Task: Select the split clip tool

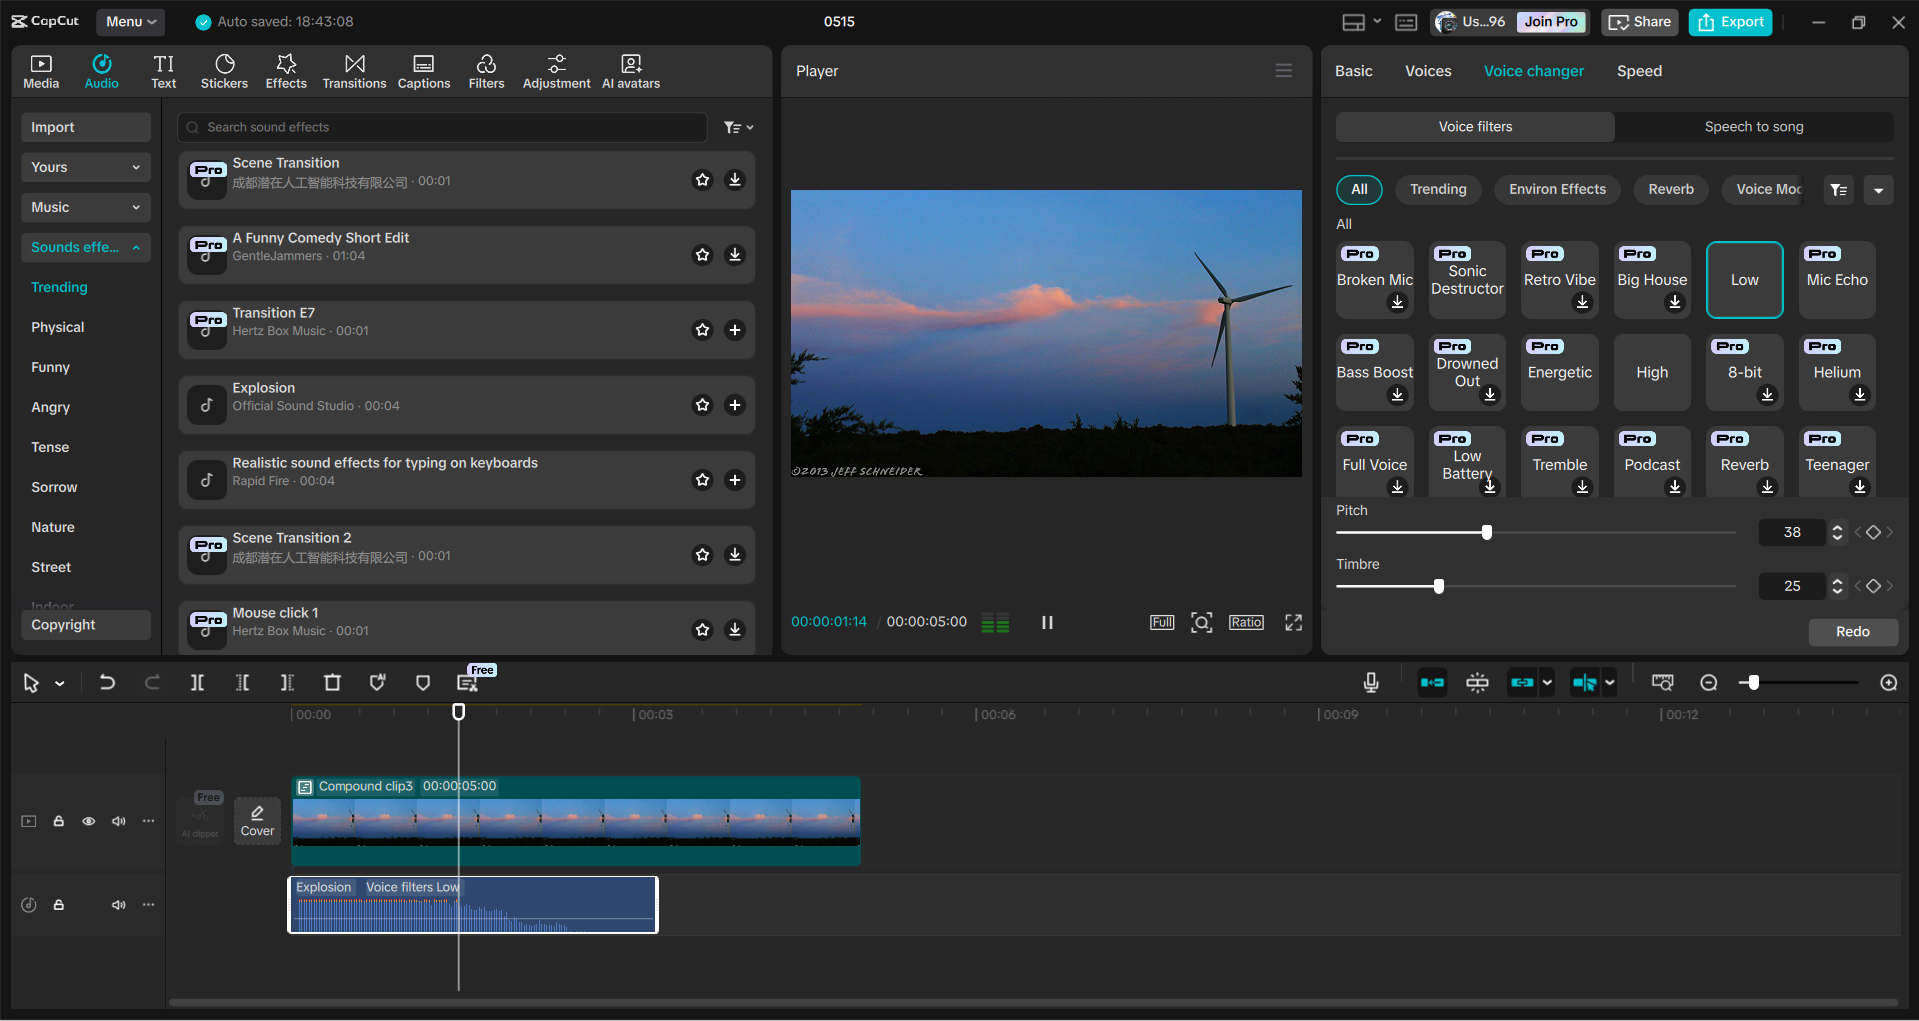Action: pos(197,682)
